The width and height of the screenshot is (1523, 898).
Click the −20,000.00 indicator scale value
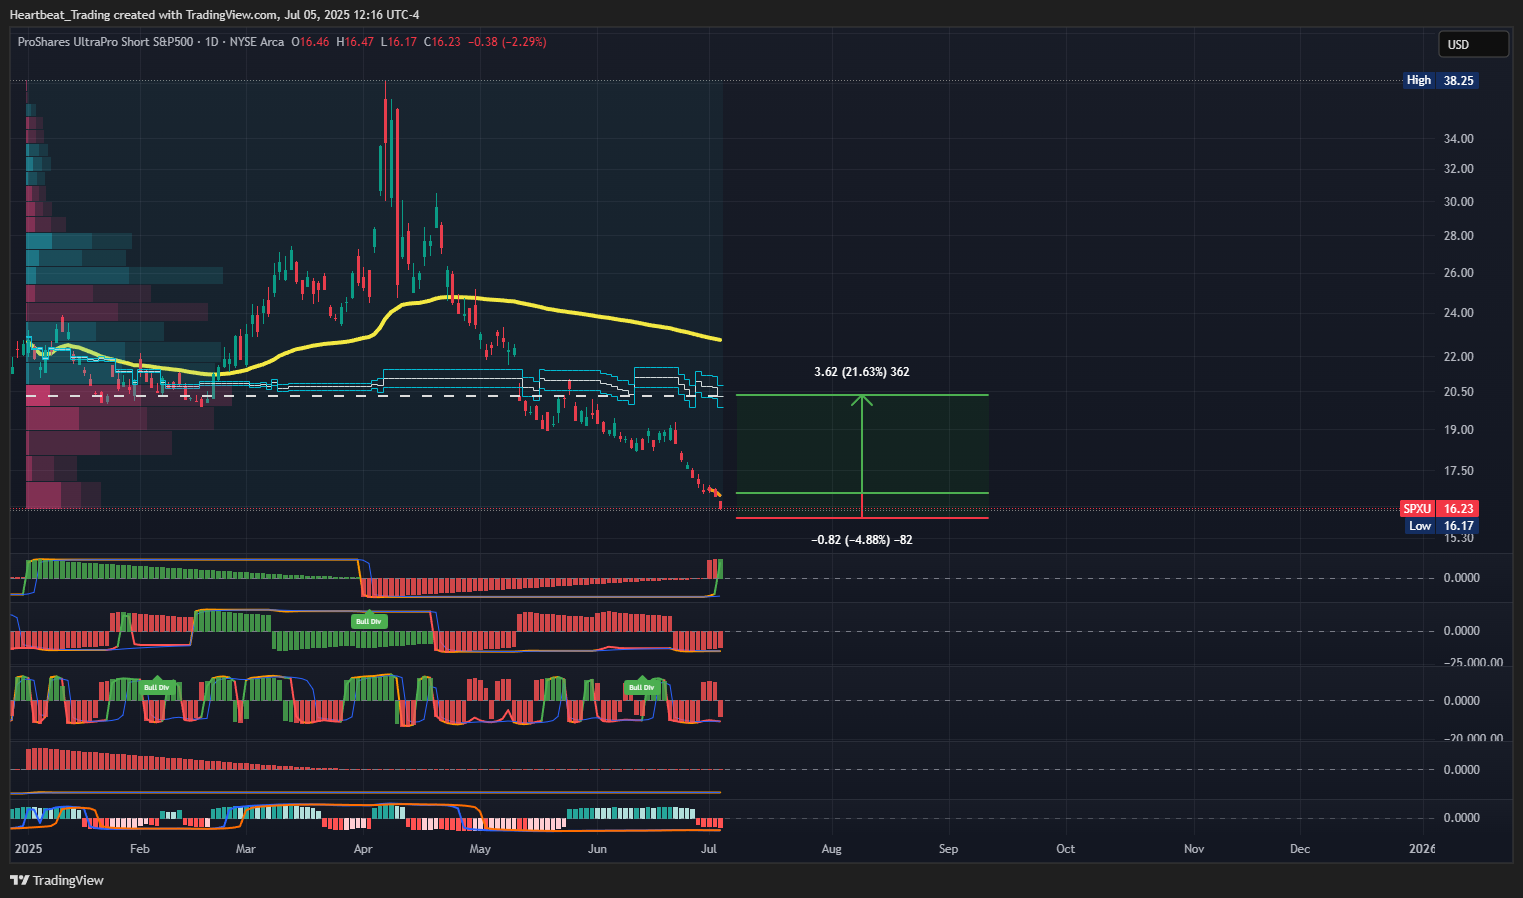tap(1472, 739)
